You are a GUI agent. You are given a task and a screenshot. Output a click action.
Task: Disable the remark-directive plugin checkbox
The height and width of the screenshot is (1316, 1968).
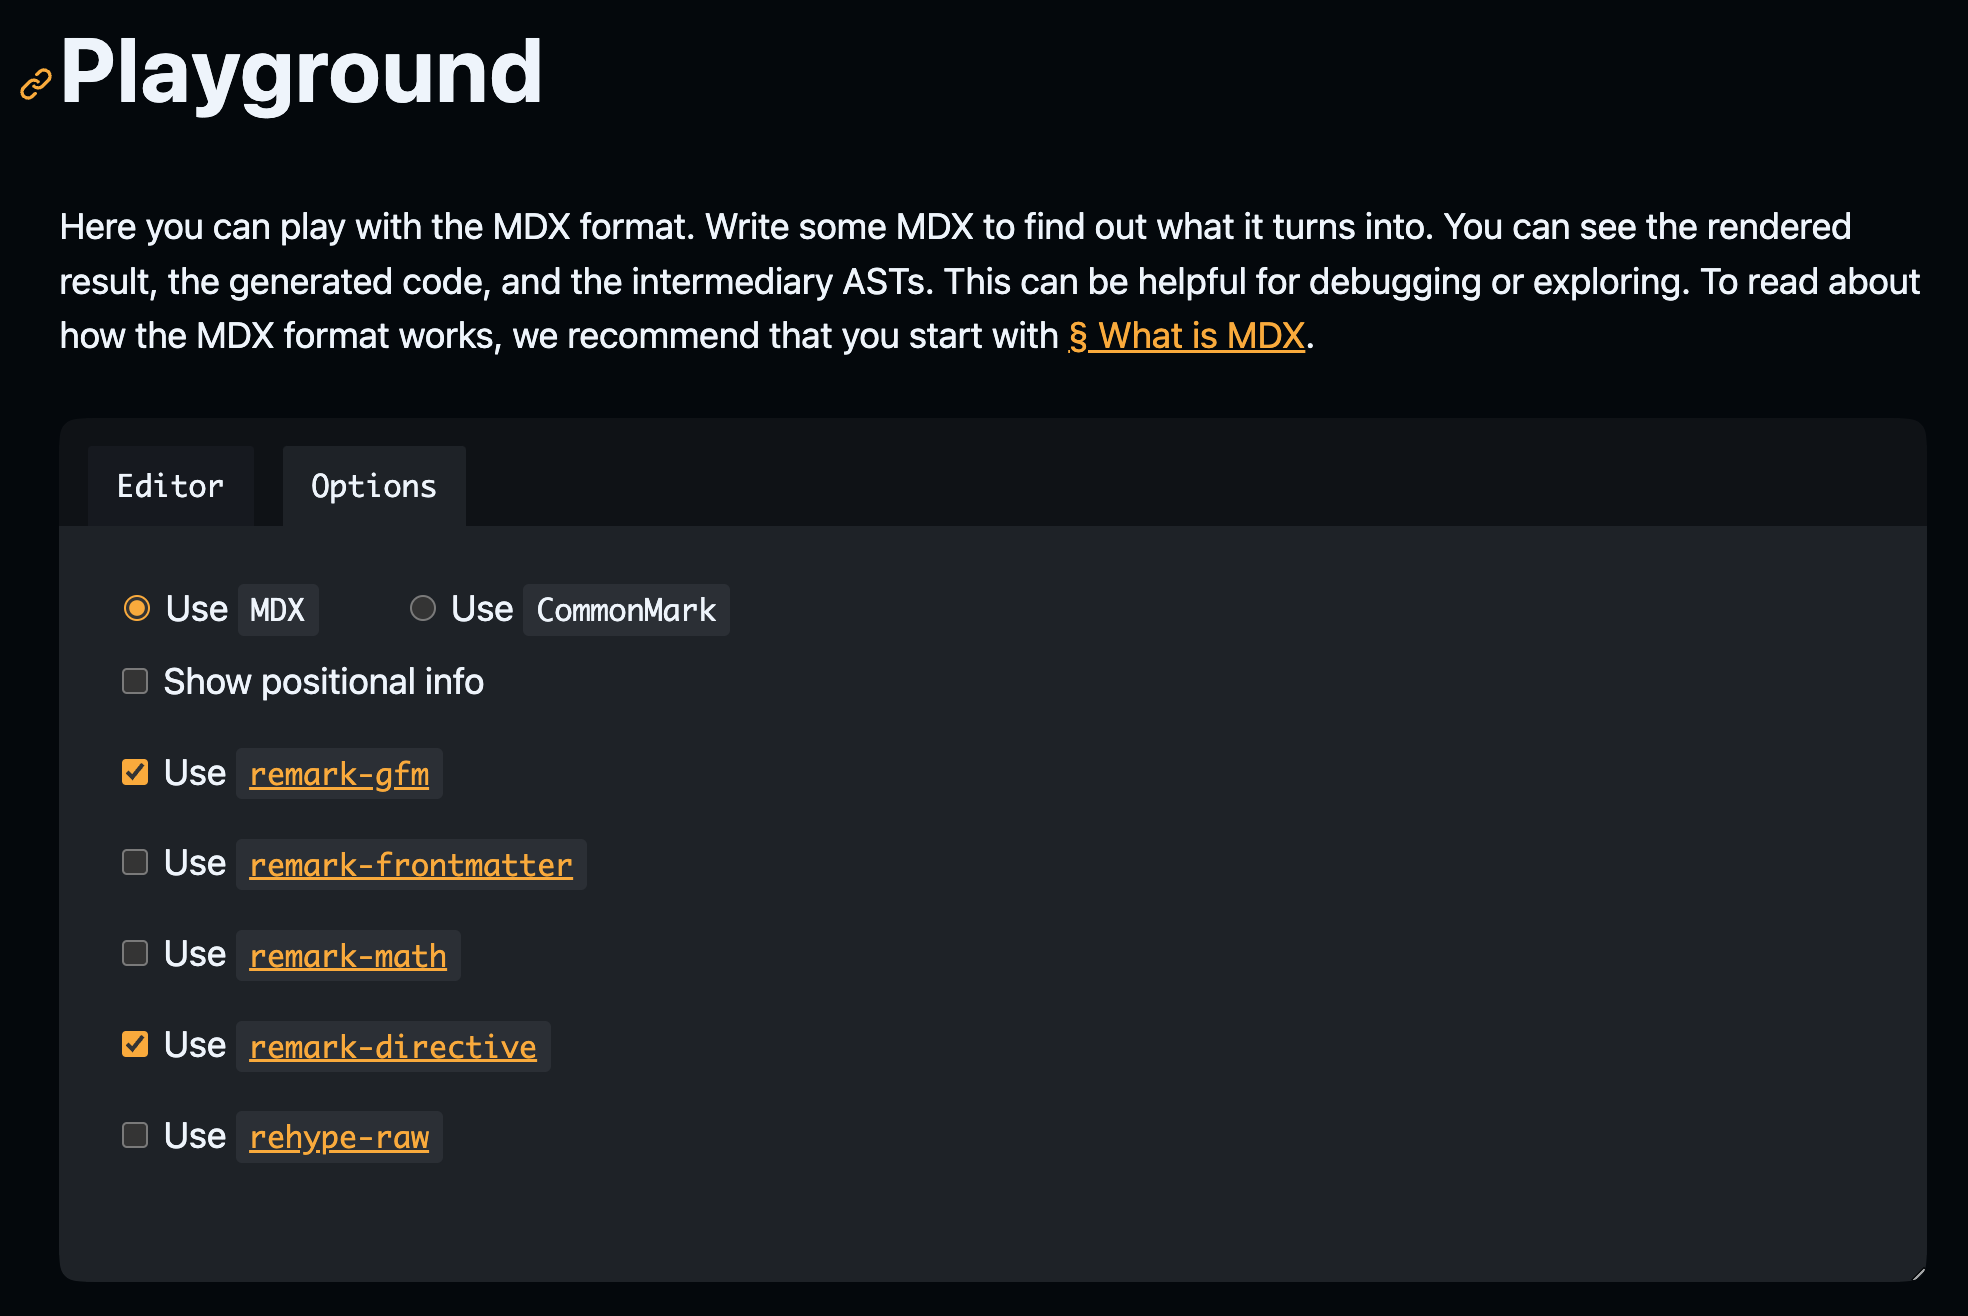pyautogui.click(x=134, y=1043)
